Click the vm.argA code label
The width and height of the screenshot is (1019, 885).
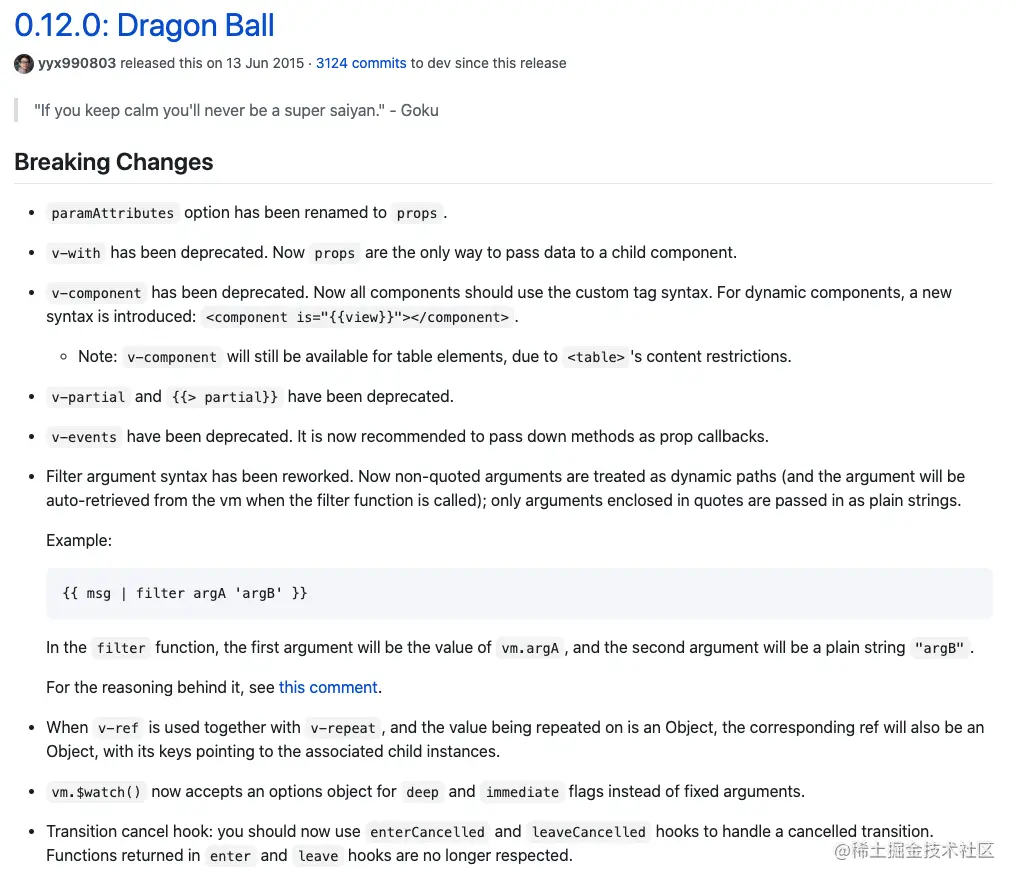point(530,648)
